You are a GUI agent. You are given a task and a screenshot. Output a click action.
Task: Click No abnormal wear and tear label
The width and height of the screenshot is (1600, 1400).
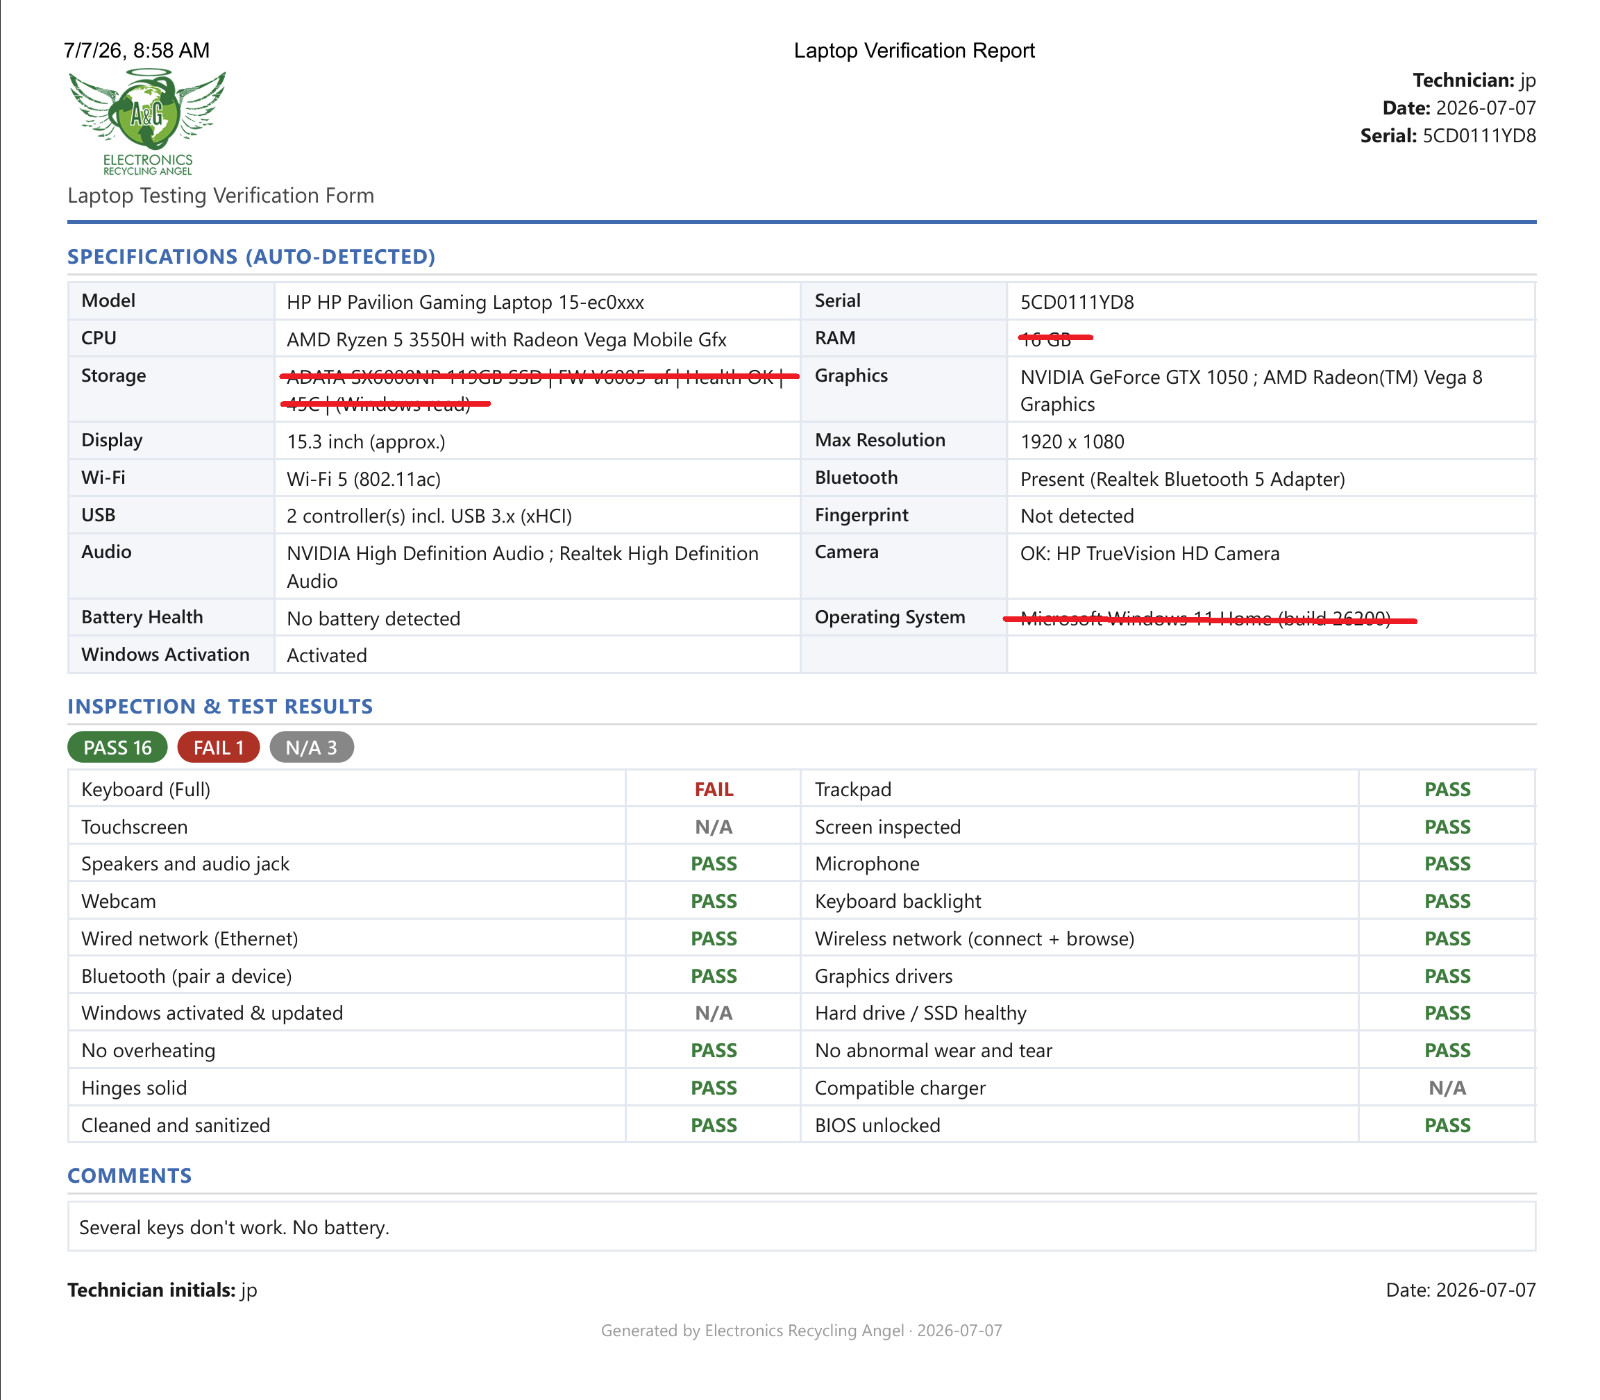point(934,1050)
